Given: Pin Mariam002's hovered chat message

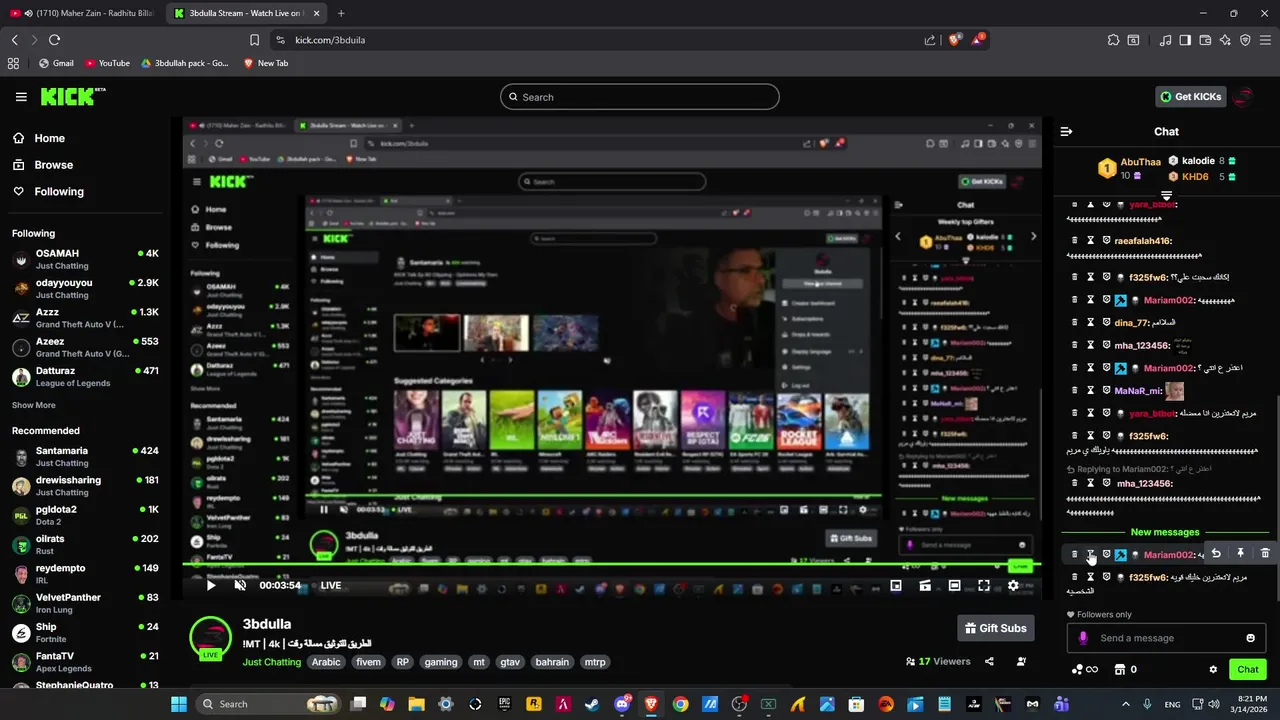Looking at the screenshot, I should coord(1240,553).
